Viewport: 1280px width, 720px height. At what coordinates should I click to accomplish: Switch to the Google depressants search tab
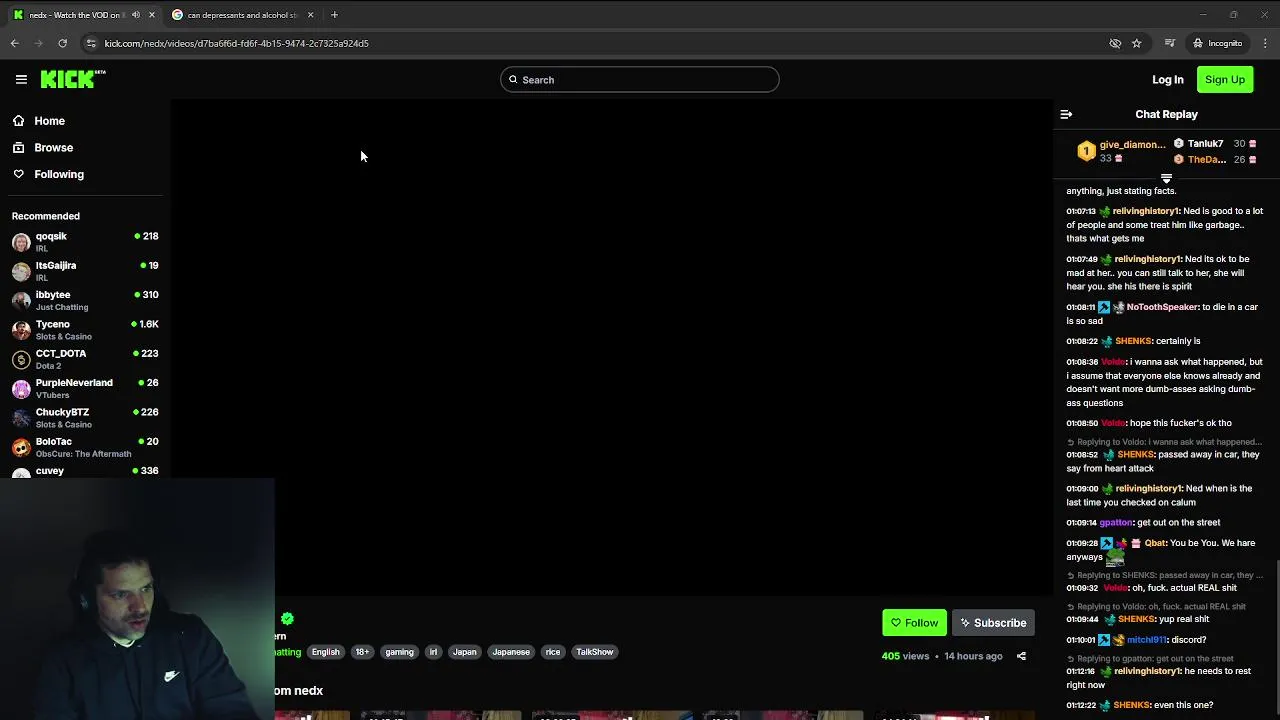tap(240, 15)
